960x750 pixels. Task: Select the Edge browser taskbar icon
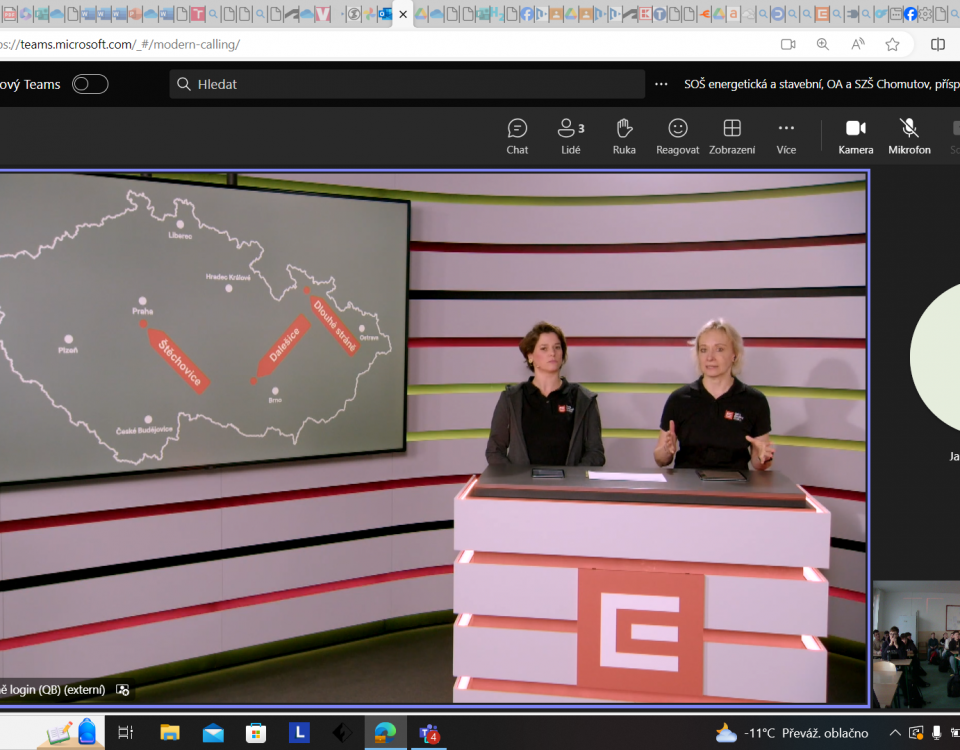point(386,732)
